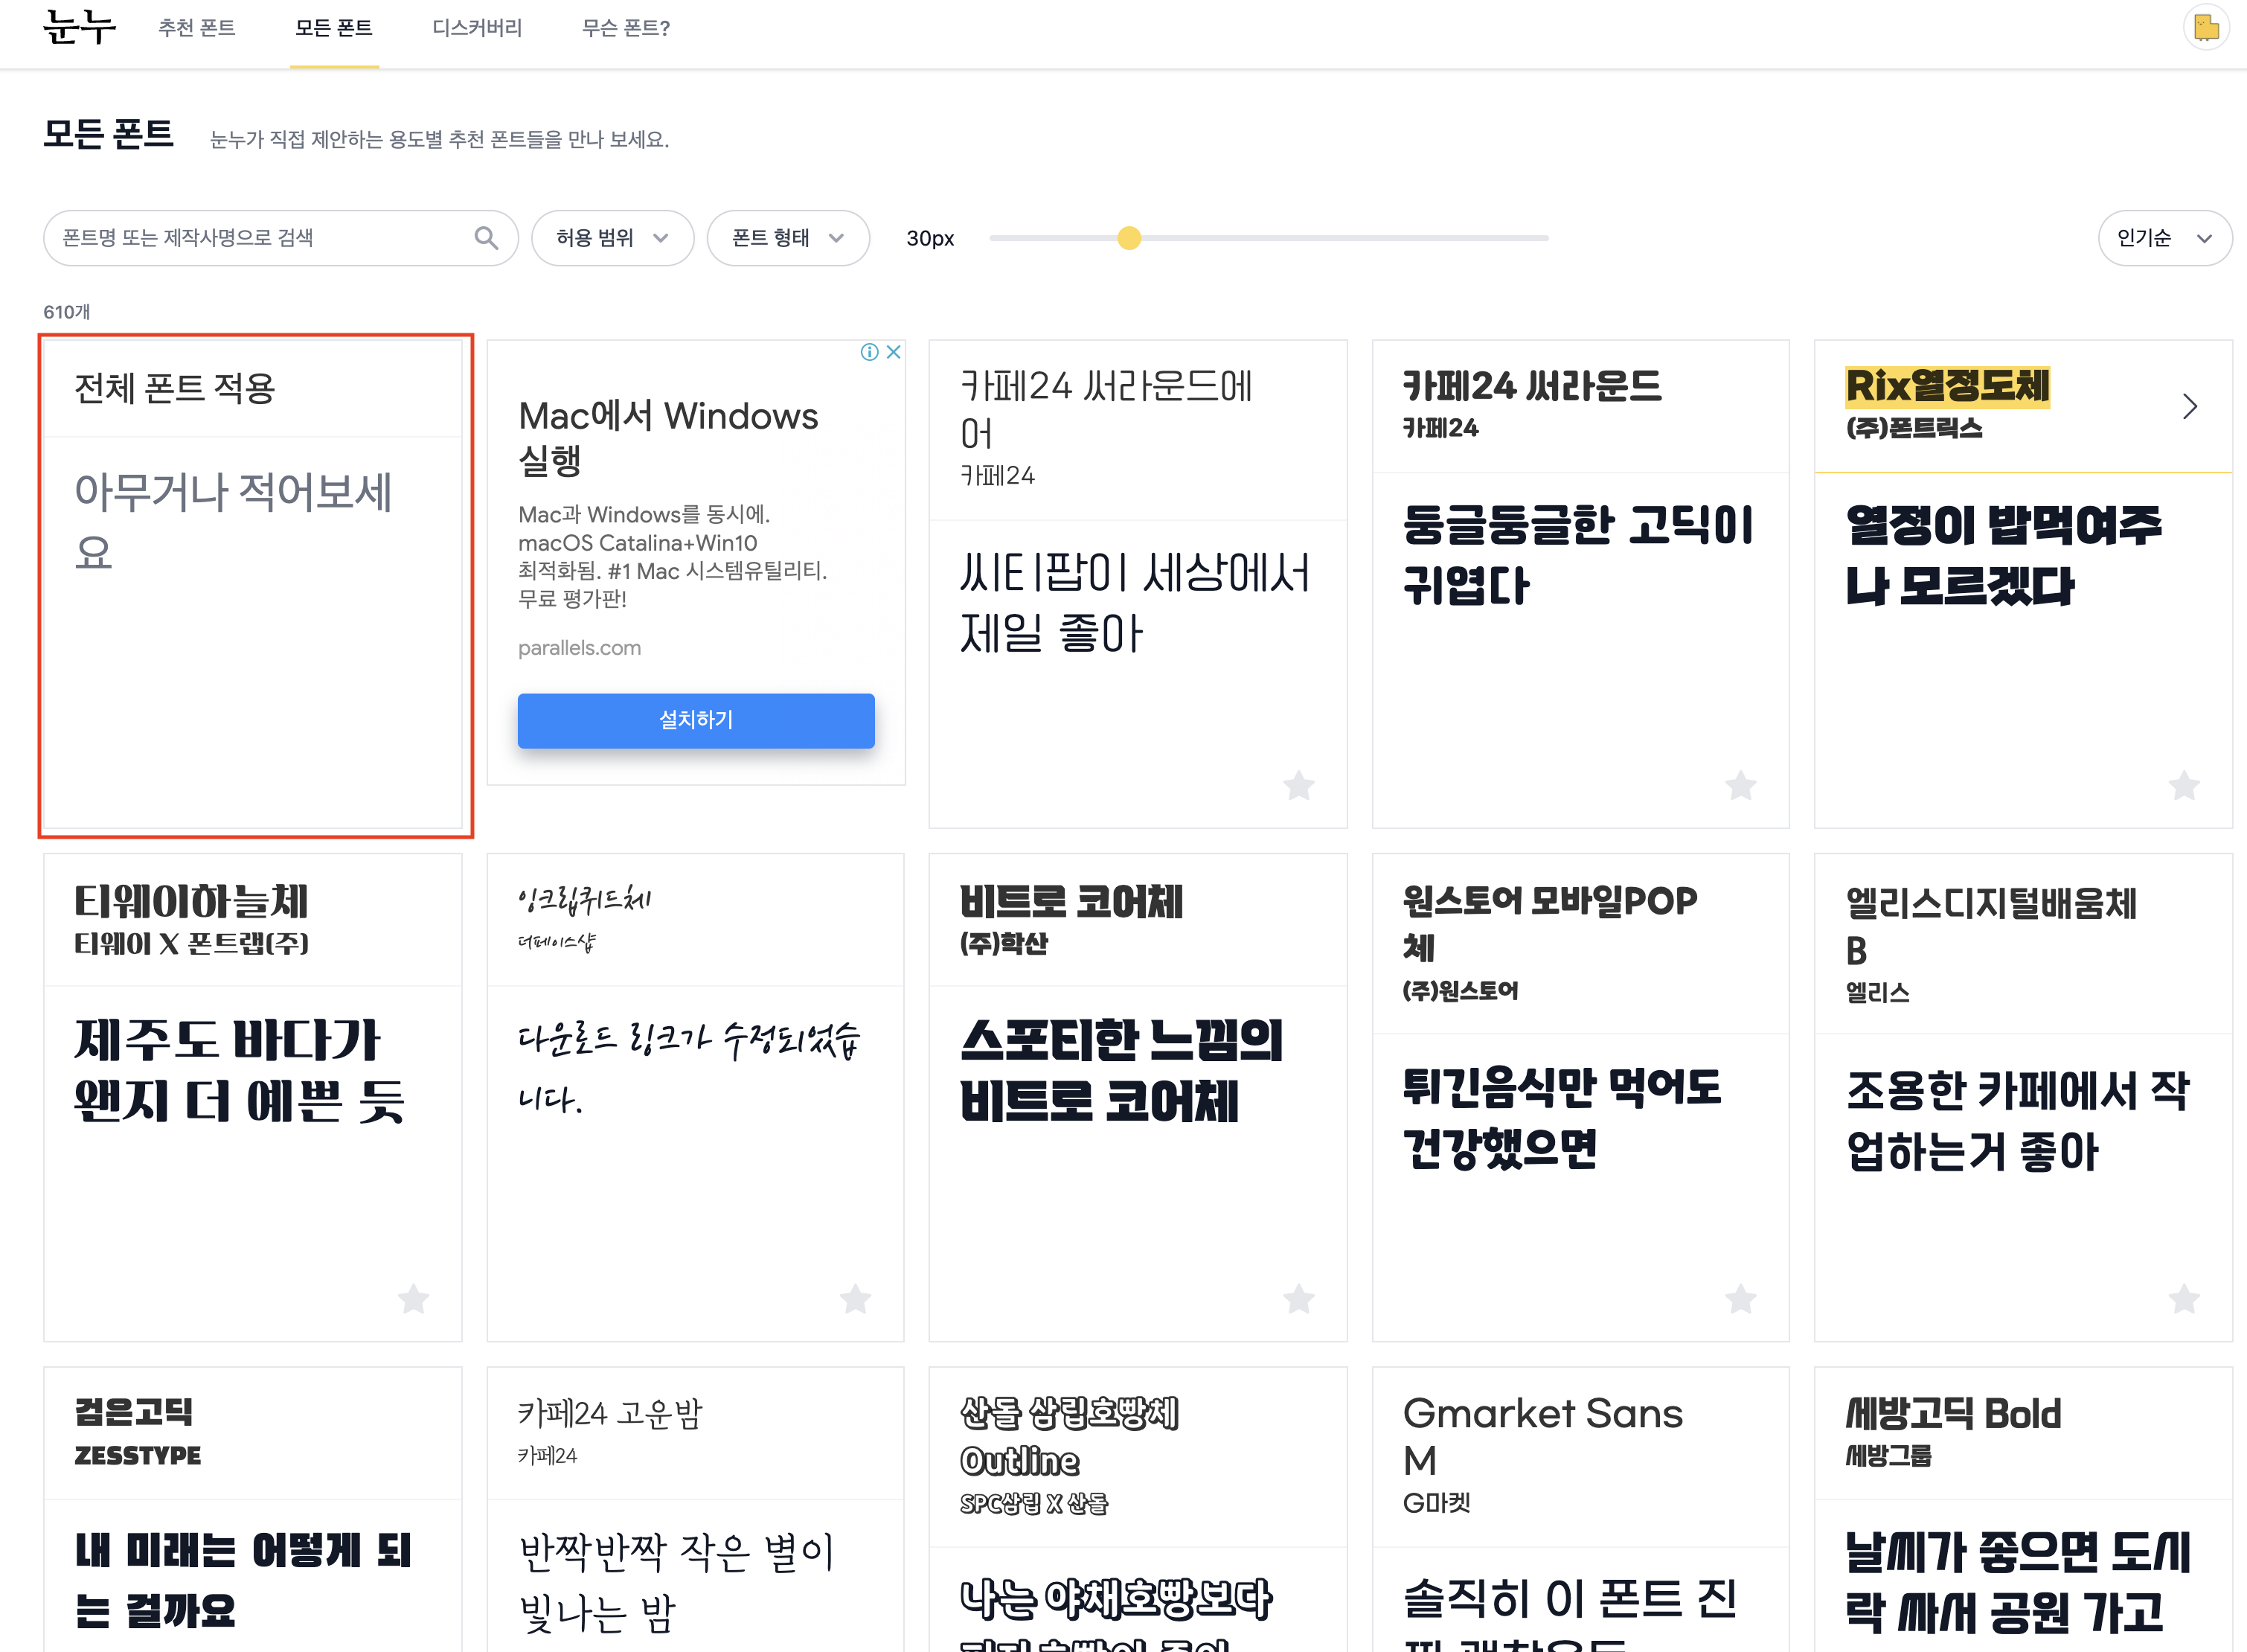Expand the 허용 범위 dropdown
Image resolution: width=2247 pixels, height=1652 pixels.
612,238
